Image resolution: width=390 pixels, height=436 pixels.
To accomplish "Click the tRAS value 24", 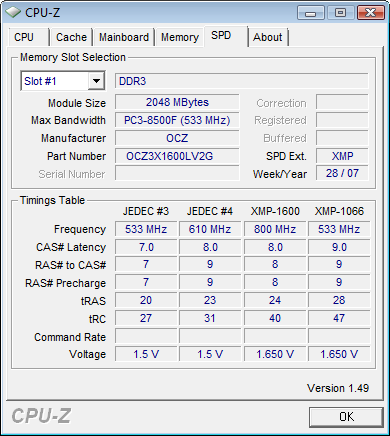I will point(275,300).
